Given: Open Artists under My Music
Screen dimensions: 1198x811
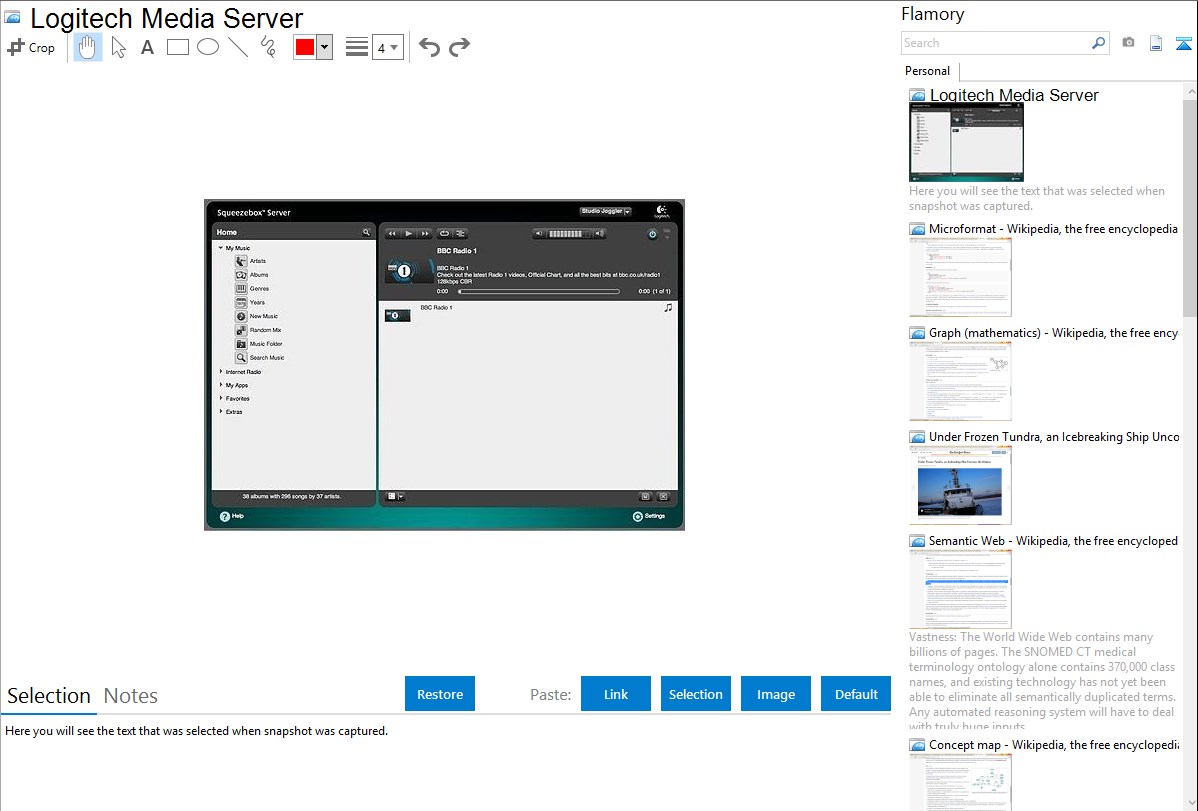Looking at the screenshot, I should click(251, 261).
